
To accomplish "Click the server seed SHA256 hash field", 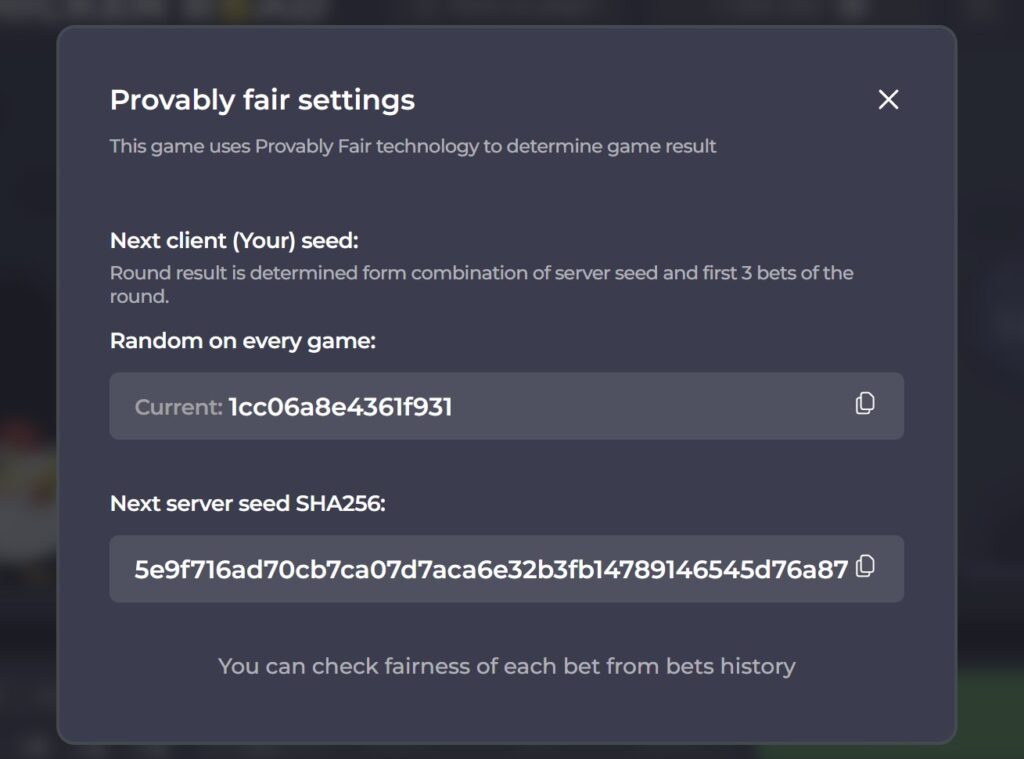I will pyautogui.click(x=507, y=569).
